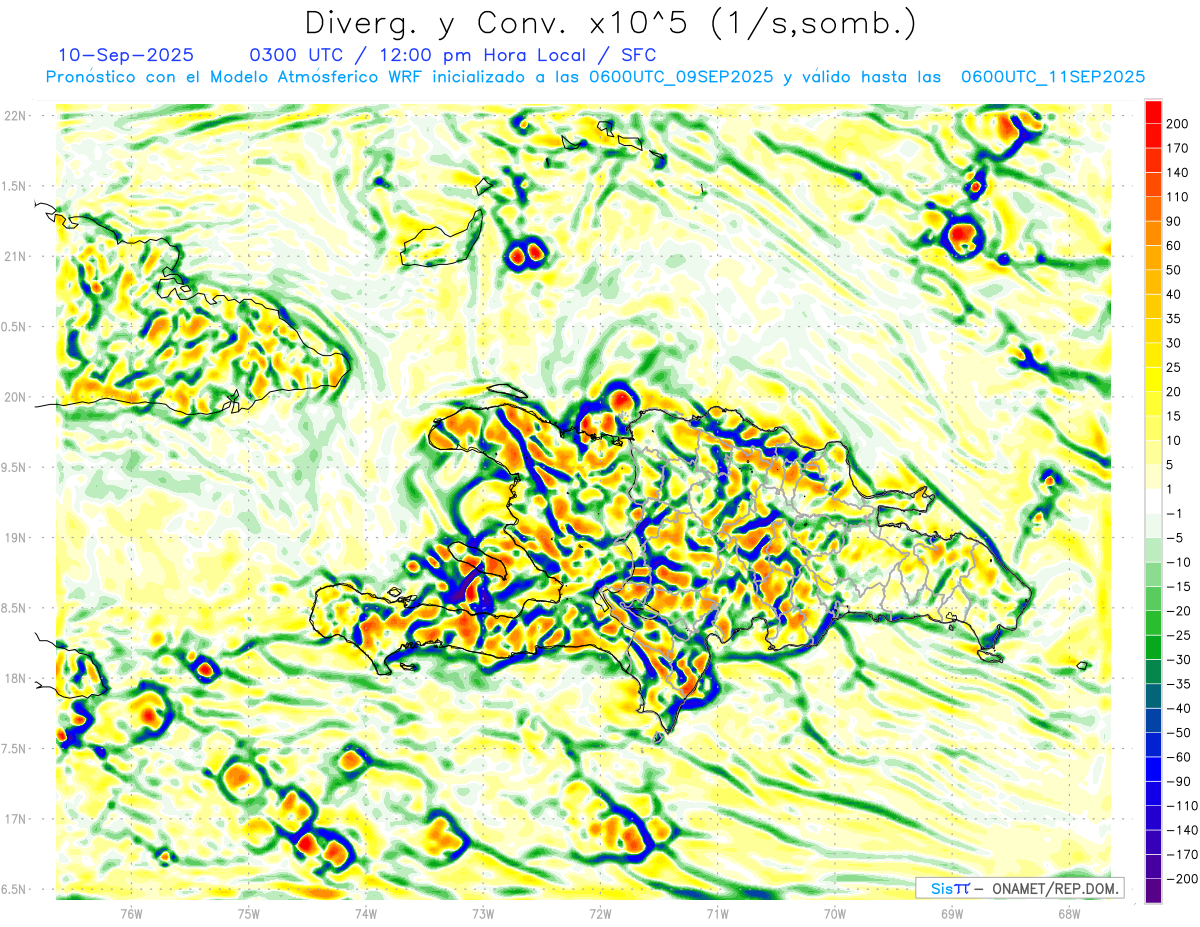Click the "-110" color scale value
Screen dimensions: 1200x927
tap(1180, 805)
